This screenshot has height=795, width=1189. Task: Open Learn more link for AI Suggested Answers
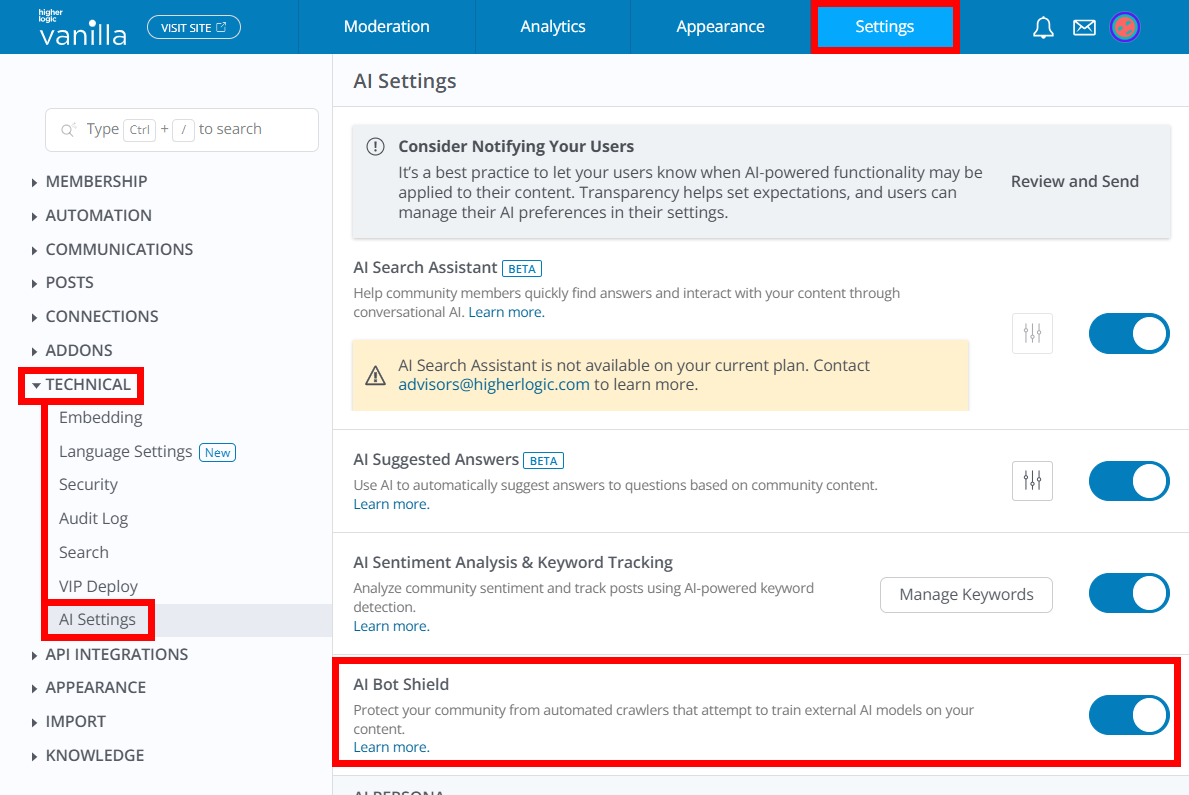click(x=391, y=504)
